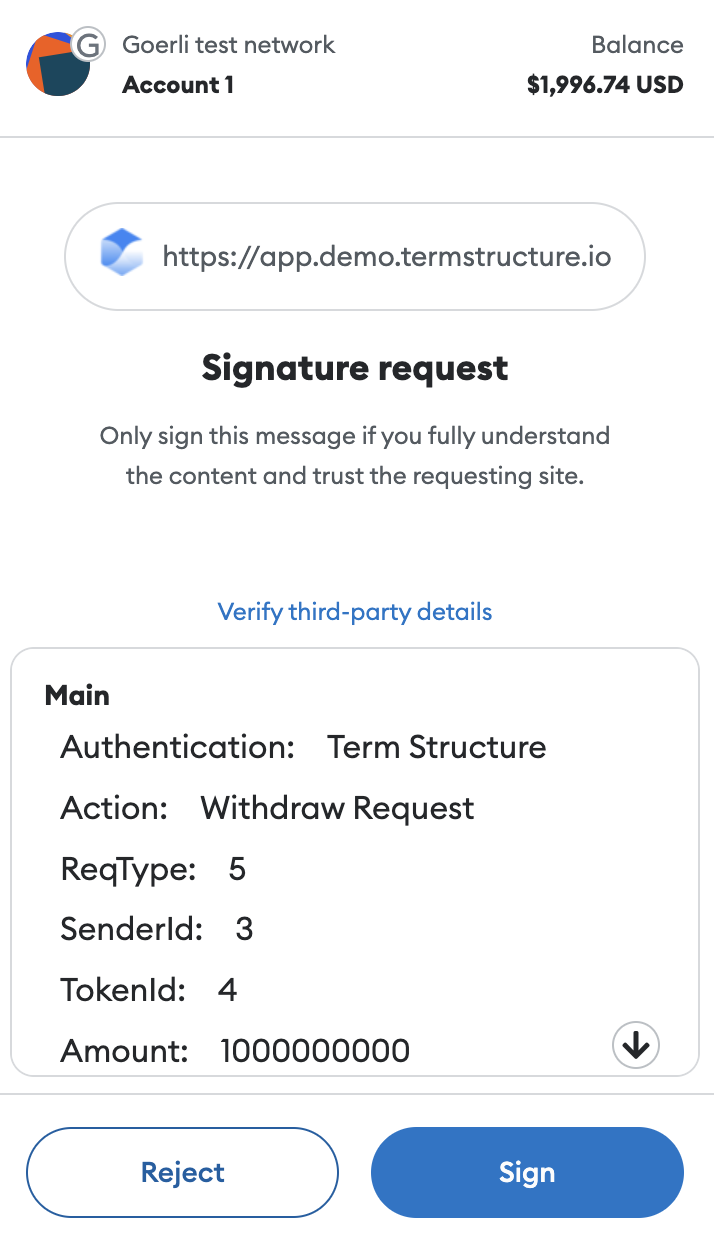
Task: Select the SenderId value 3
Action: pos(244,930)
